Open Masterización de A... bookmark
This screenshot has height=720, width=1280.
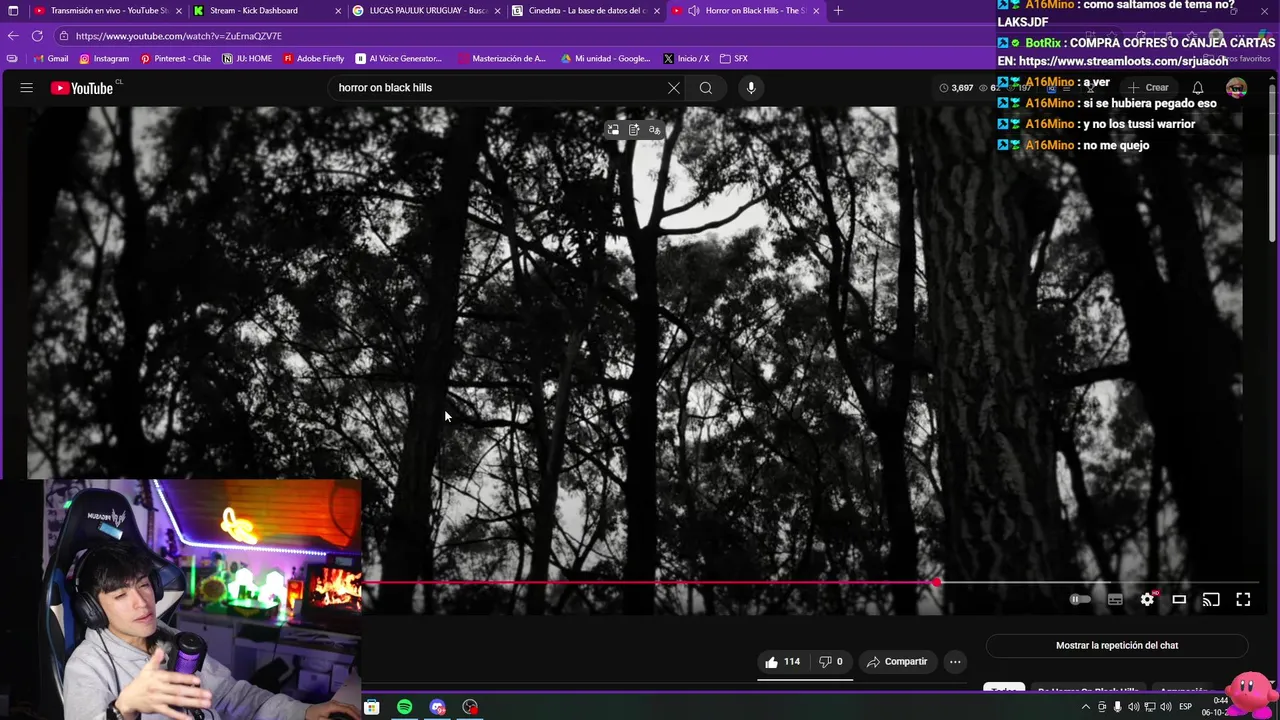pyautogui.click(x=503, y=59)
